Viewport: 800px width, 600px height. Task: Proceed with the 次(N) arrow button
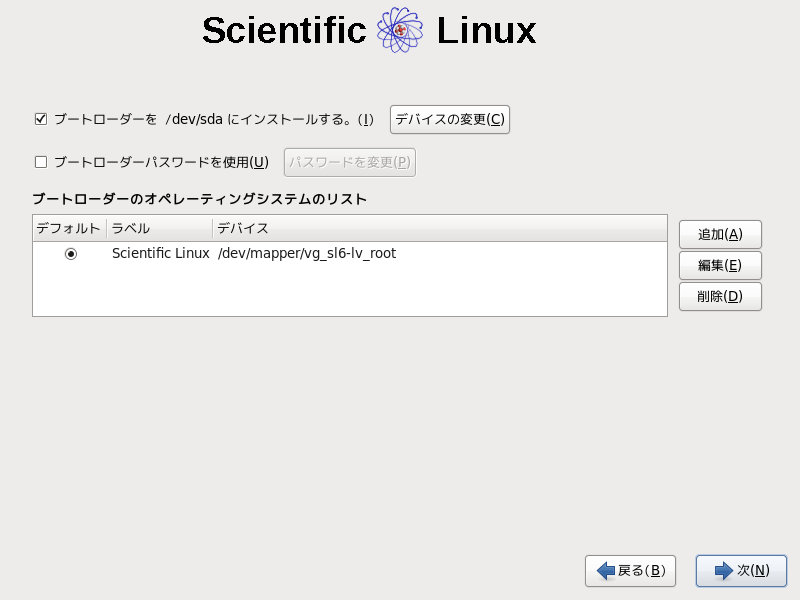click(741, 571)
